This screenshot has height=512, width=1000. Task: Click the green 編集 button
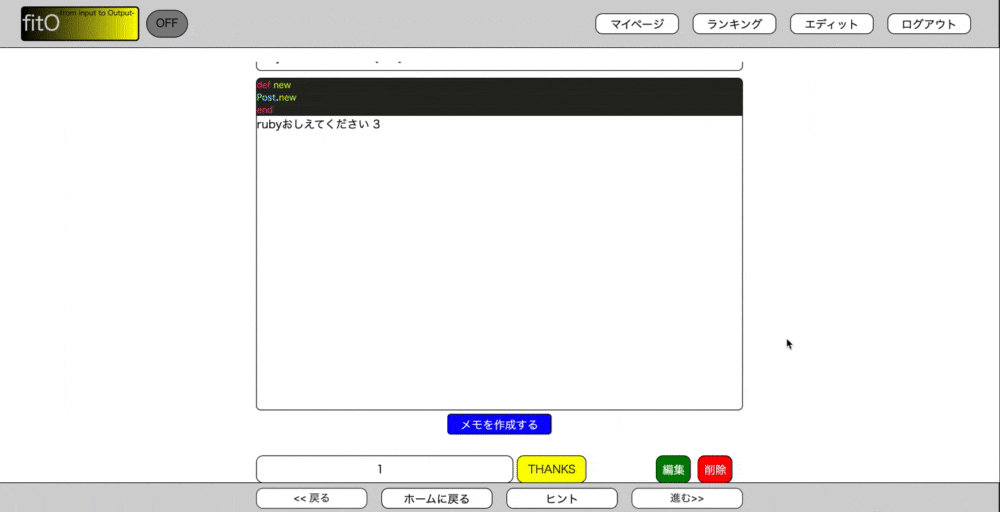[x=673, y=470]
